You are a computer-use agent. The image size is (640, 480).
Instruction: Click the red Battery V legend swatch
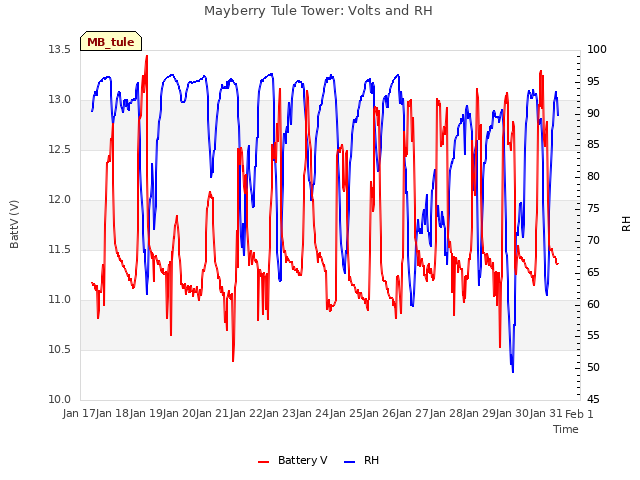[x=264, y=462]
